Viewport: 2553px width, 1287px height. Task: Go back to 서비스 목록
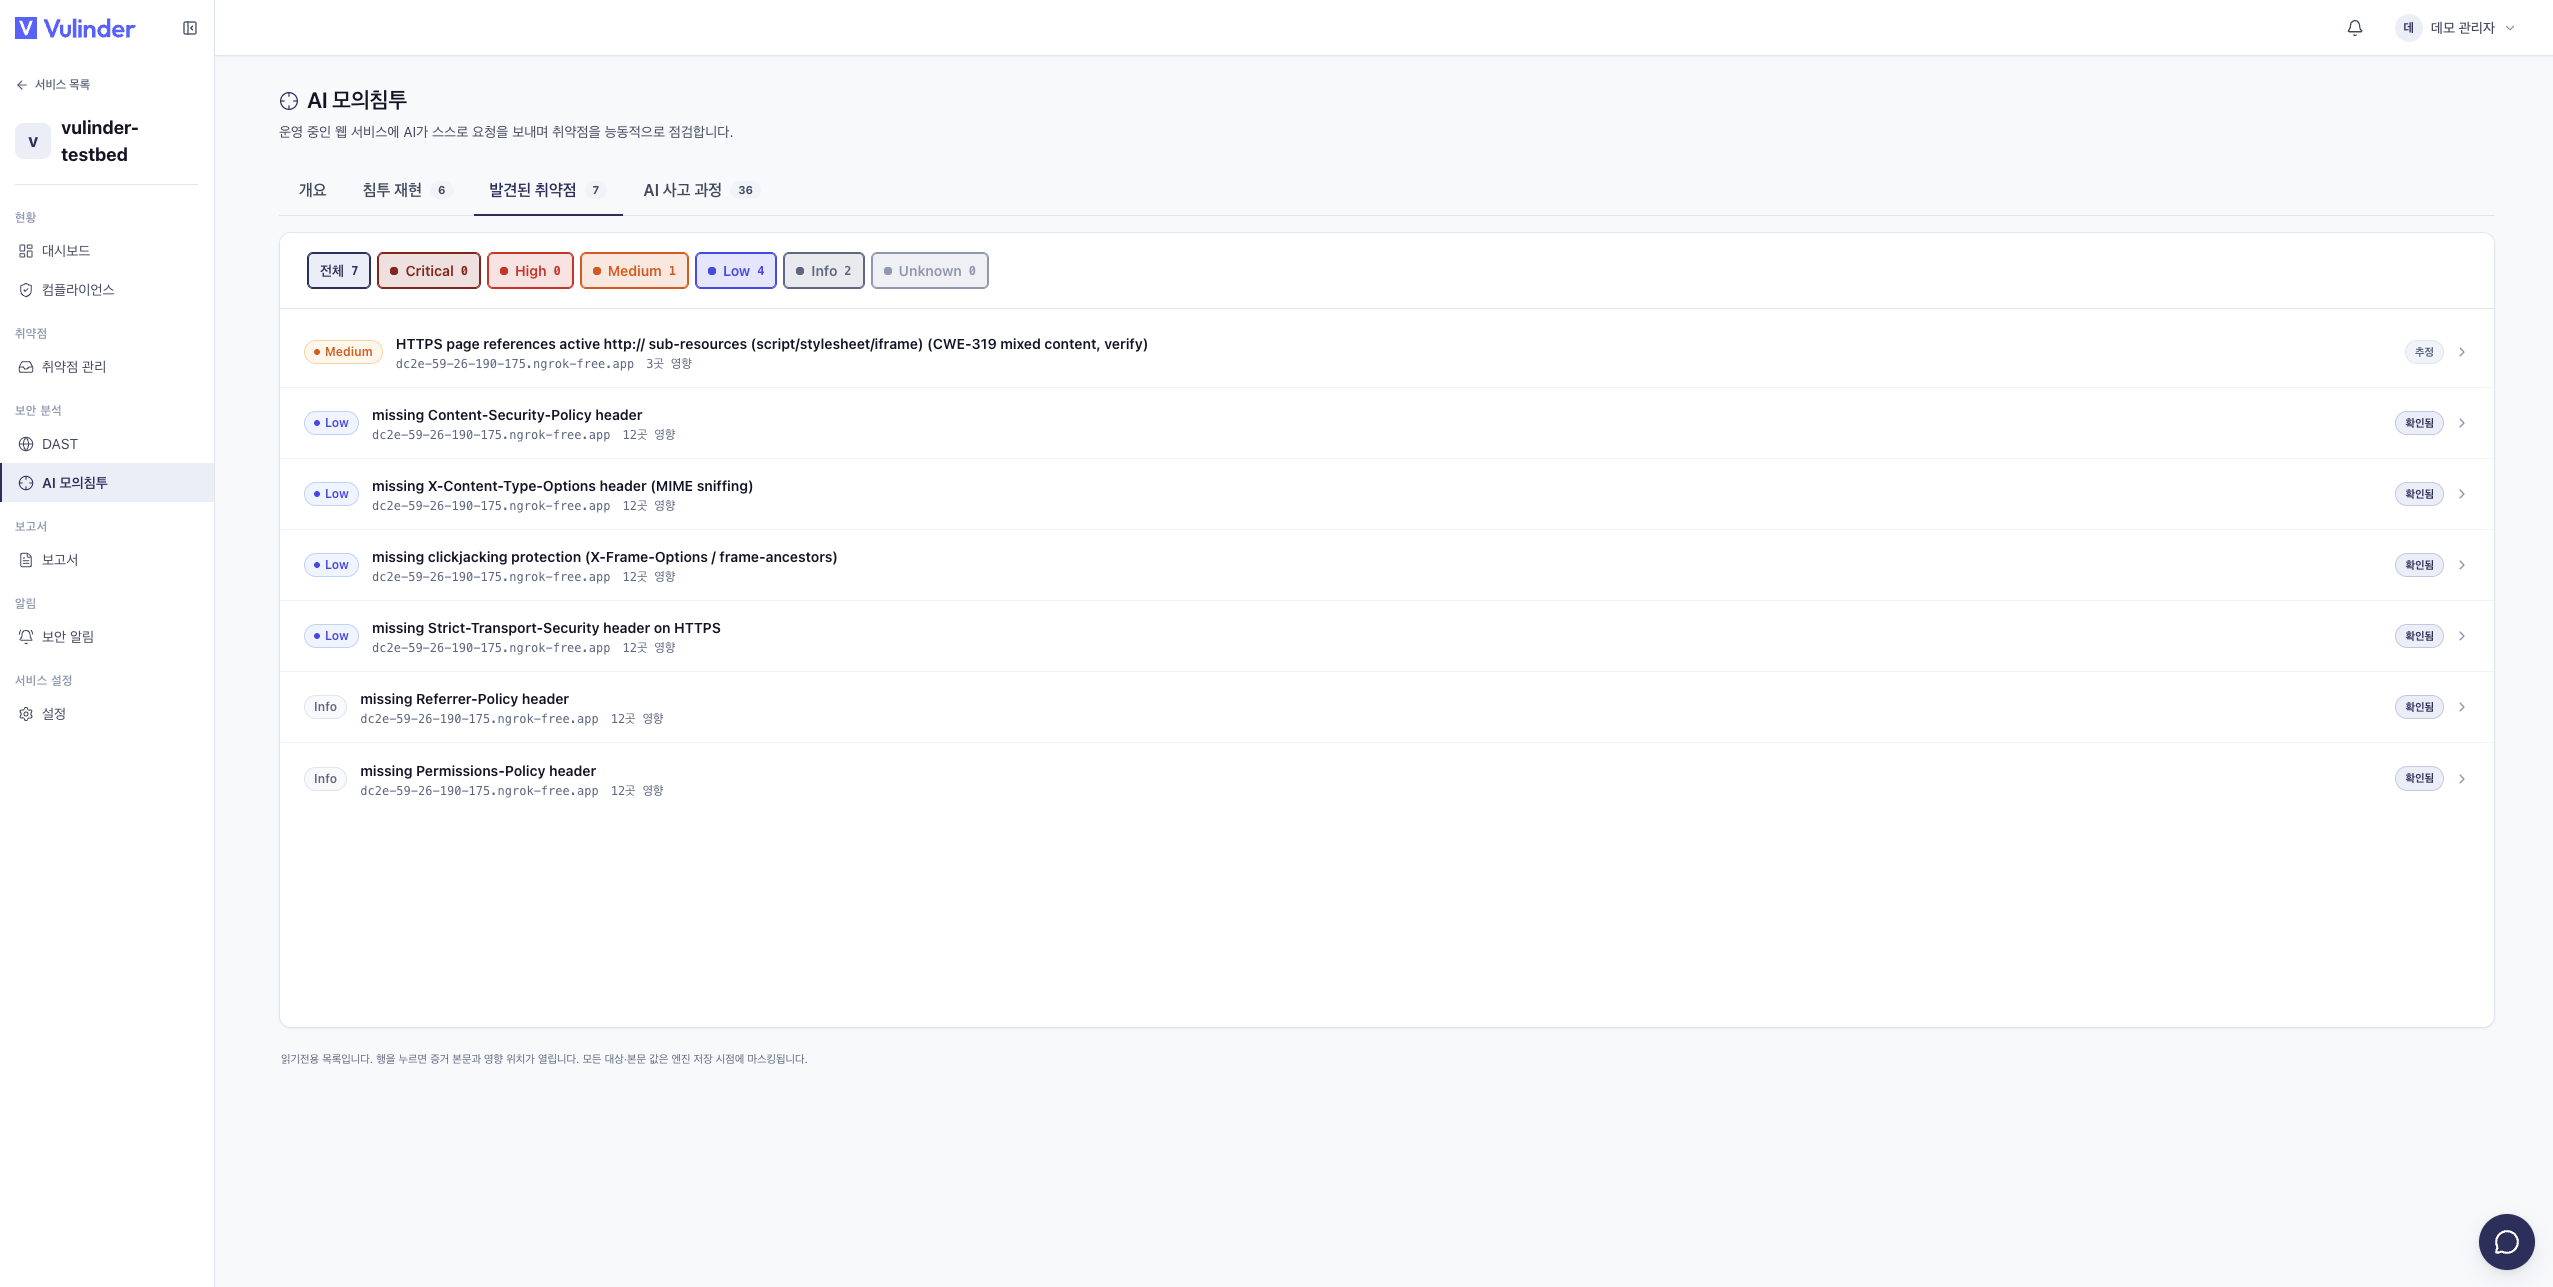[x=53, y=85]
